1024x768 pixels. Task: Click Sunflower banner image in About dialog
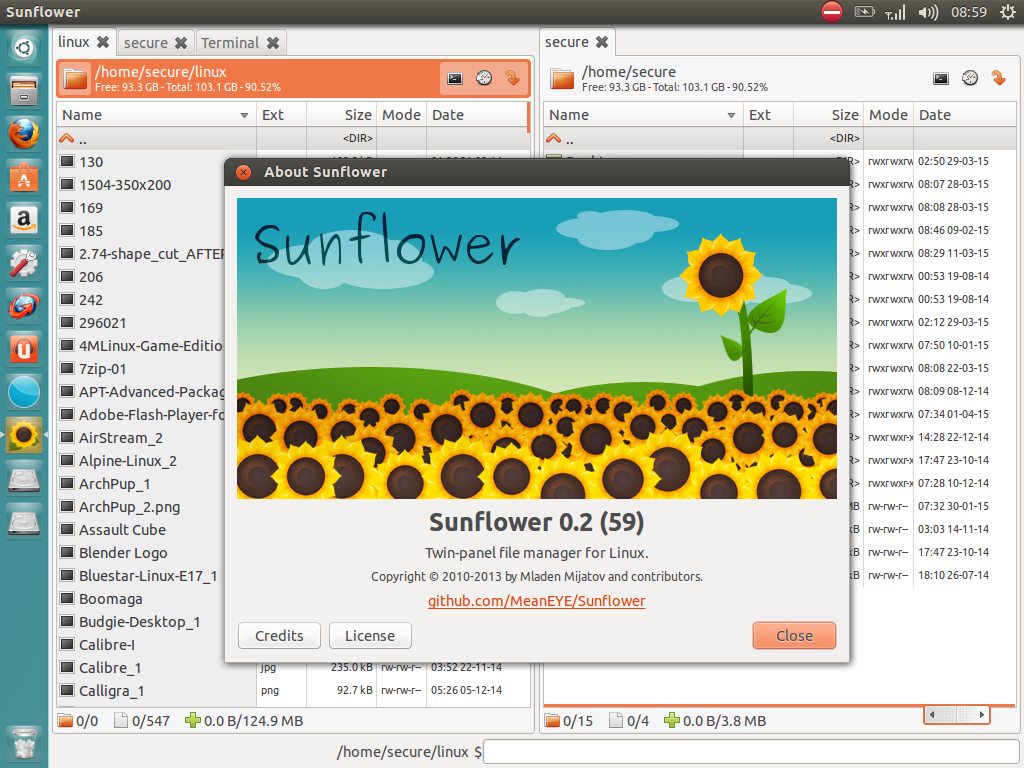click(x=537, y=349)
